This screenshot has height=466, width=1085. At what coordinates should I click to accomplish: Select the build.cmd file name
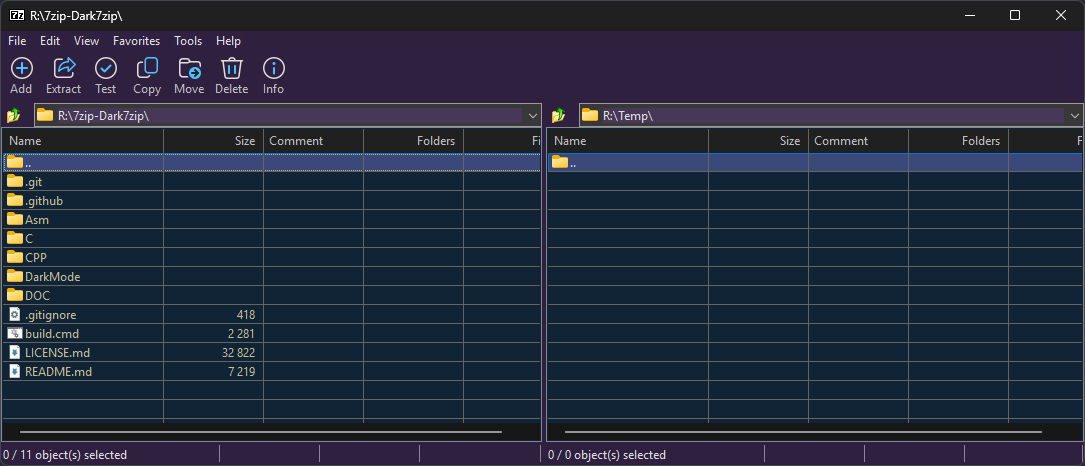pos(52,333)
